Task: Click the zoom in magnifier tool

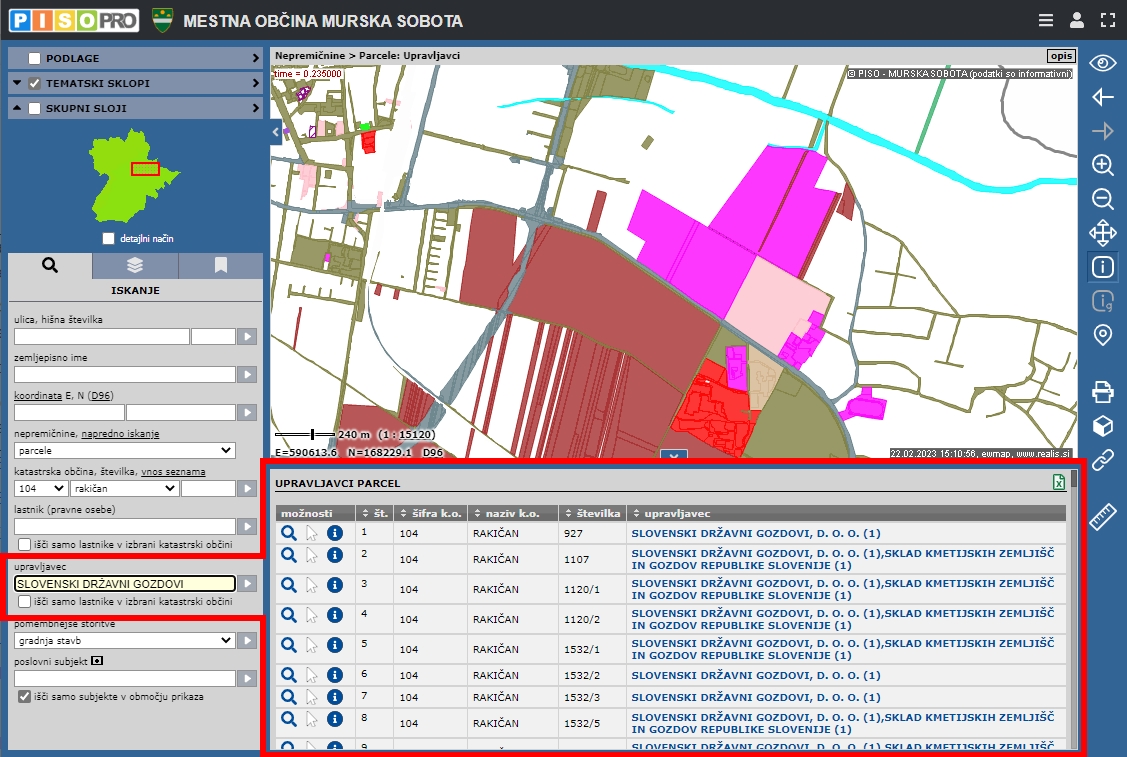Action: pyautogui.click(x=1102, y=165)
